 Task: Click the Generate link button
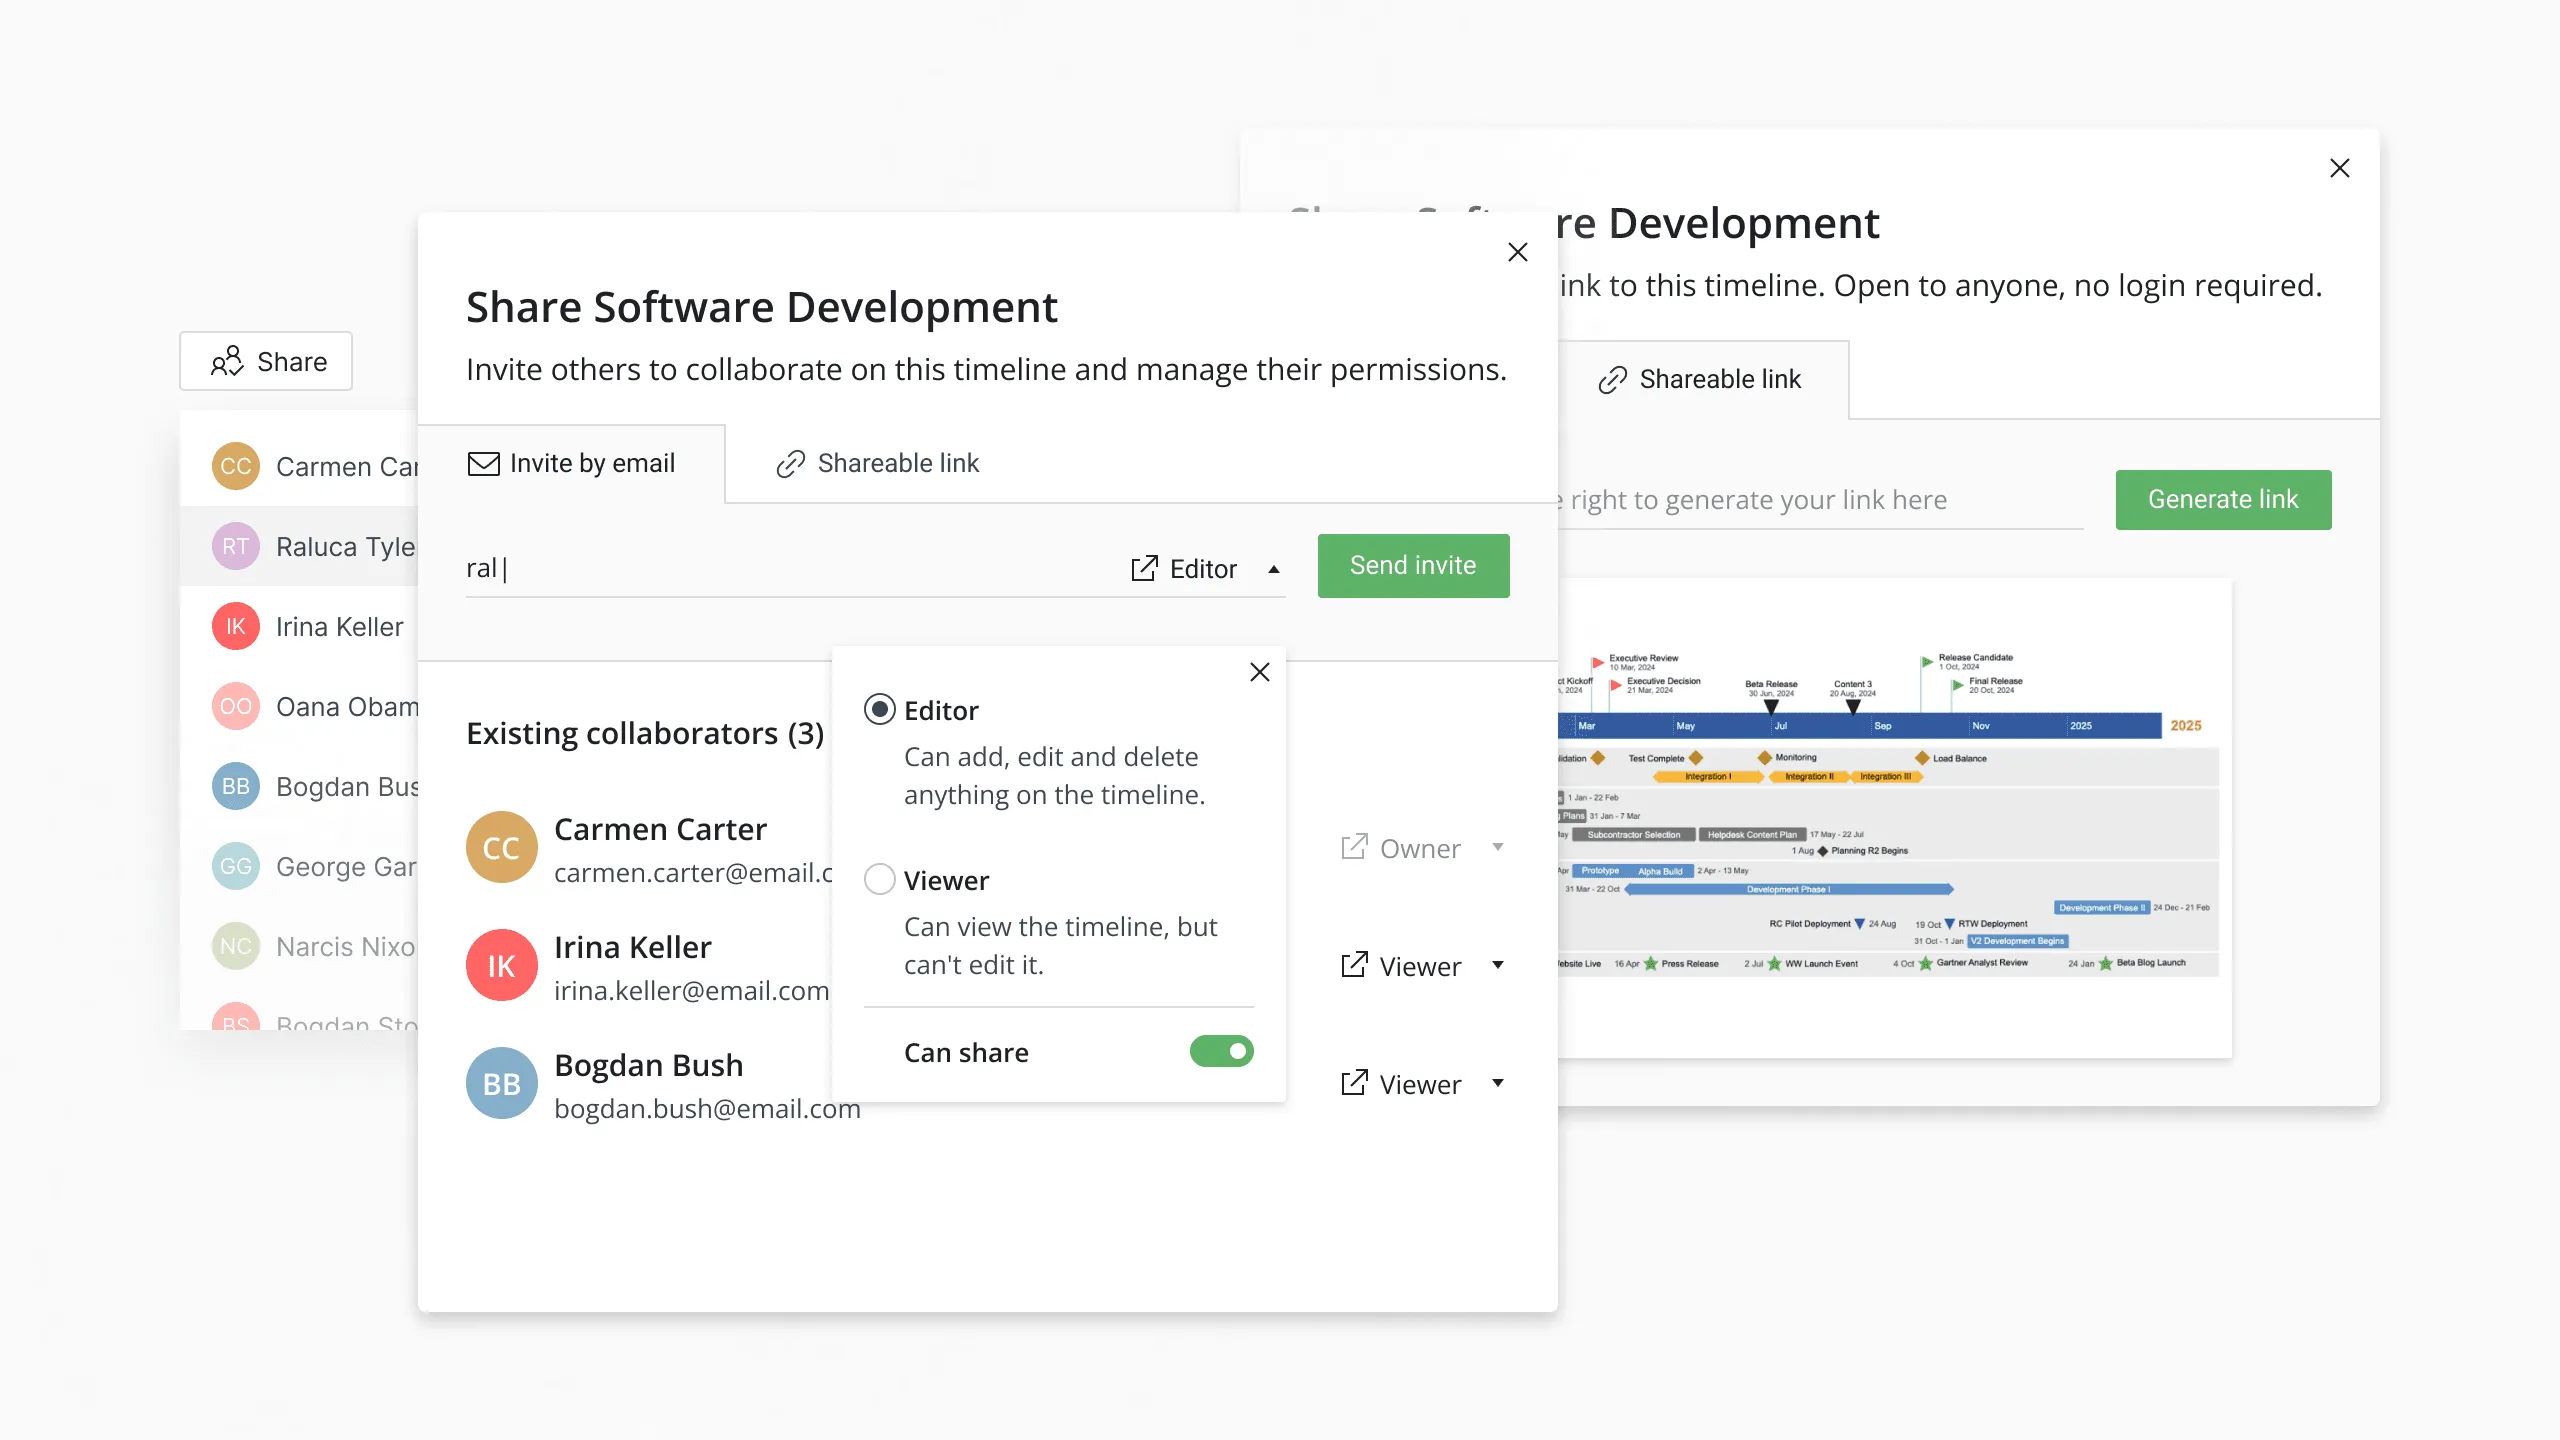[2222, 499]
